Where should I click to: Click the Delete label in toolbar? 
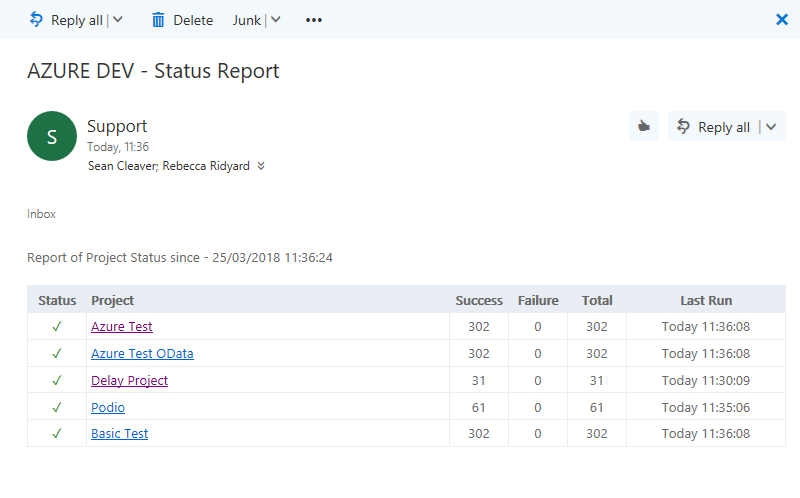193,20
